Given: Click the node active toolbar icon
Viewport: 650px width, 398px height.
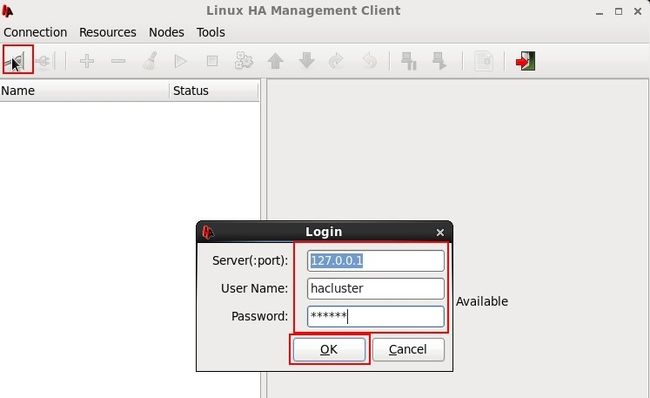Looking at the screenshot, I should [439, 61].
